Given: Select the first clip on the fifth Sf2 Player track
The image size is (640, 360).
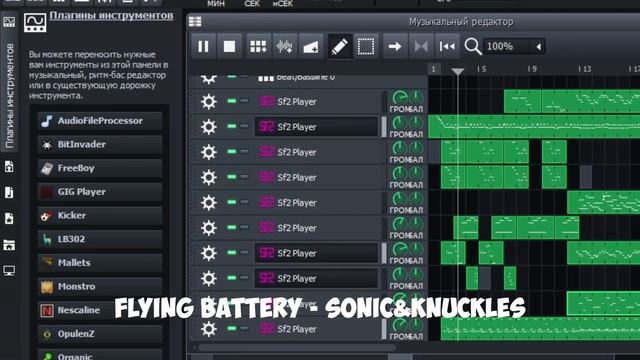Looking at the screenshot, I should point(603,202).
